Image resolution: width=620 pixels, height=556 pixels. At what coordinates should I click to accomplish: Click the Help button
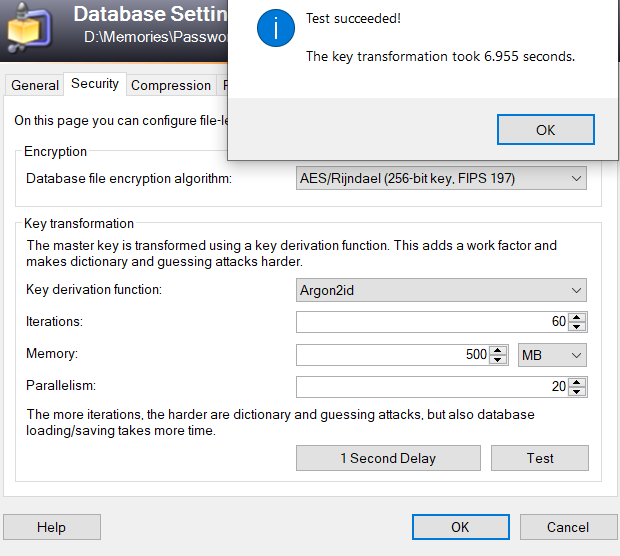click(x=51, y=527)
